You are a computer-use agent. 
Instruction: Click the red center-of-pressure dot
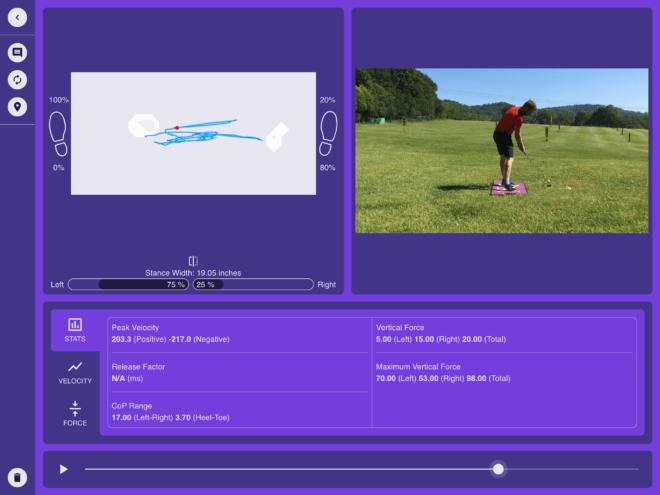[x=177, y=128]
